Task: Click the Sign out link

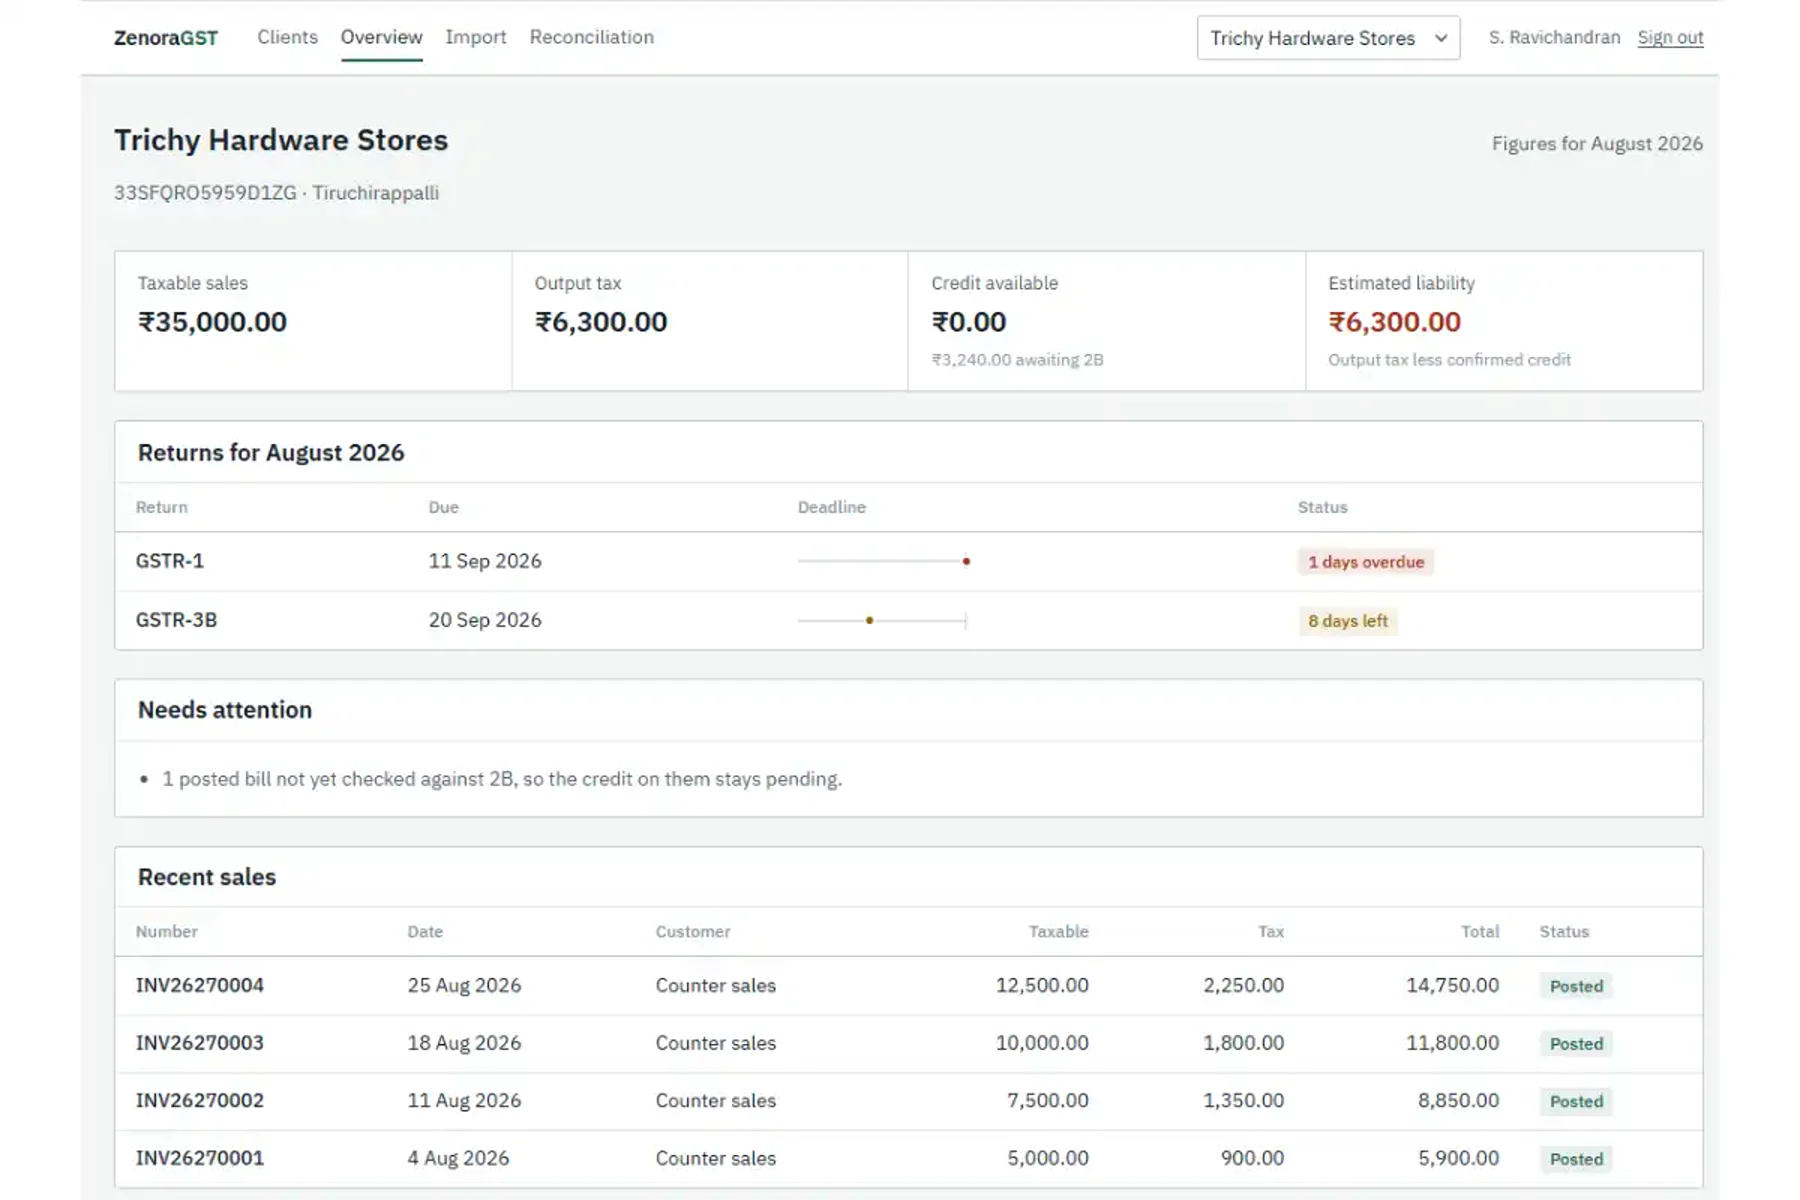Action: (1670, 37)
